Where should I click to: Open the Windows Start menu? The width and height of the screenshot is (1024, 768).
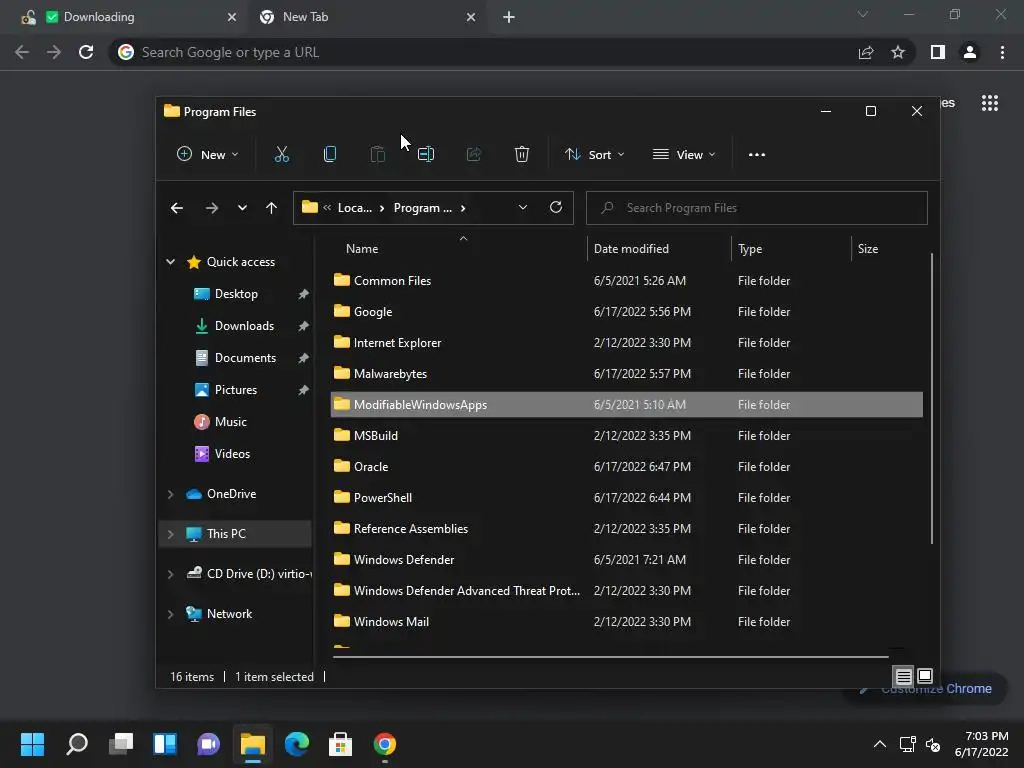pos(32,744)
